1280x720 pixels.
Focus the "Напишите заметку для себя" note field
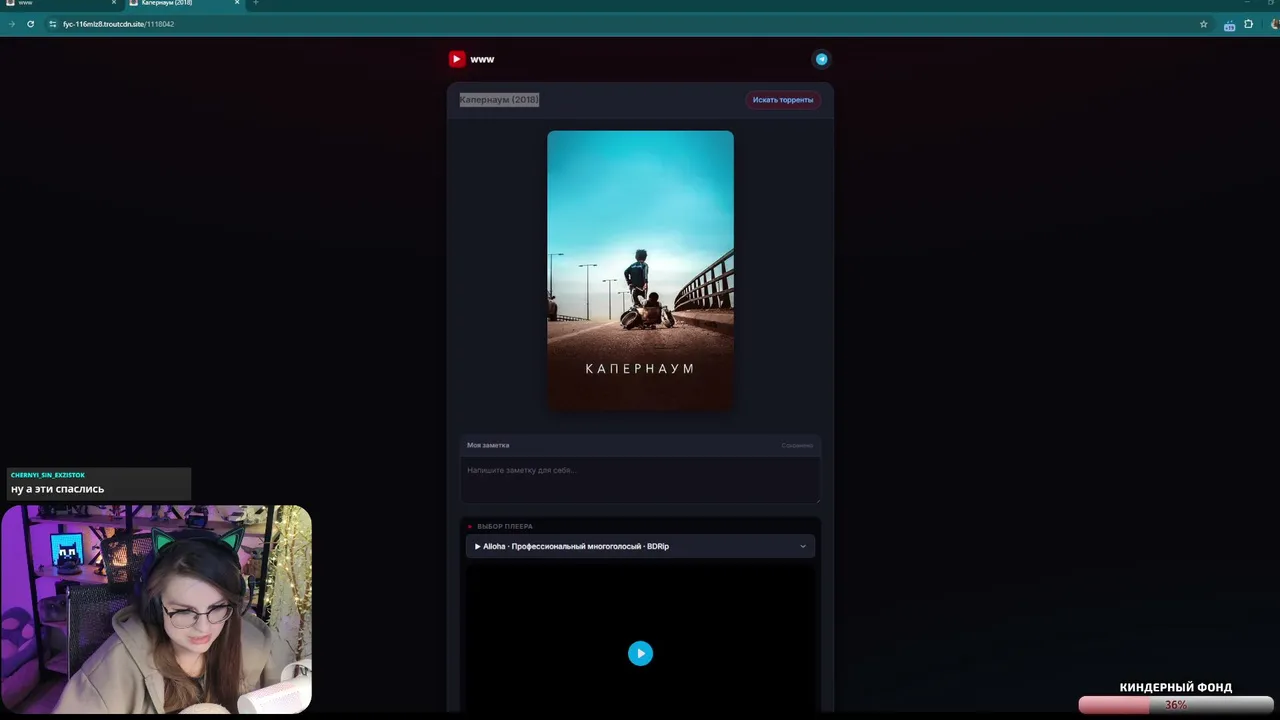pos(640,479)
